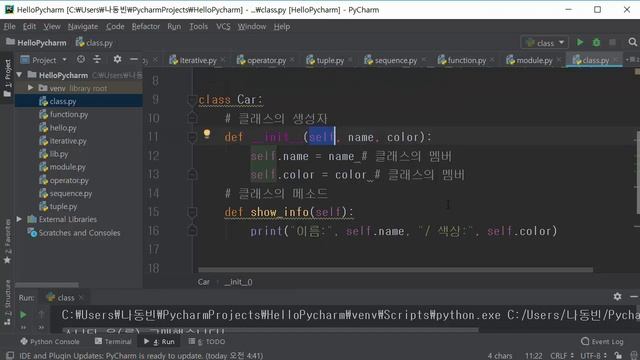The width and height of the screenshot is (640, 360).
Task: Open the Terminal tool window
Action: tap(113, 342)
